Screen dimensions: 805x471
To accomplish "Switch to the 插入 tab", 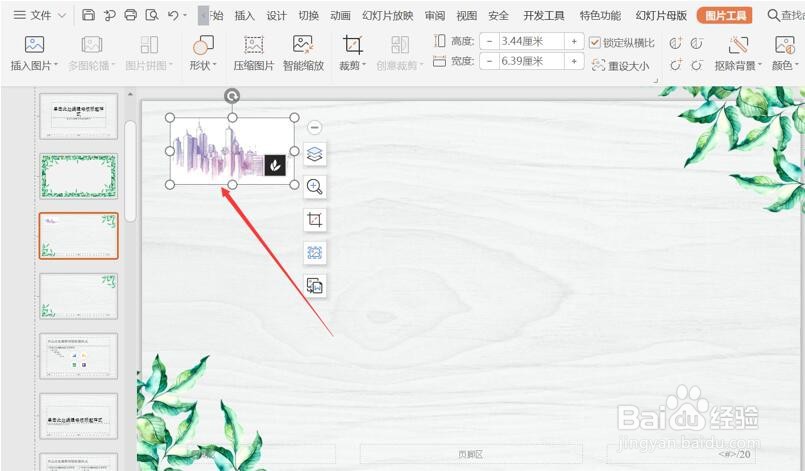I will [244, 15].
